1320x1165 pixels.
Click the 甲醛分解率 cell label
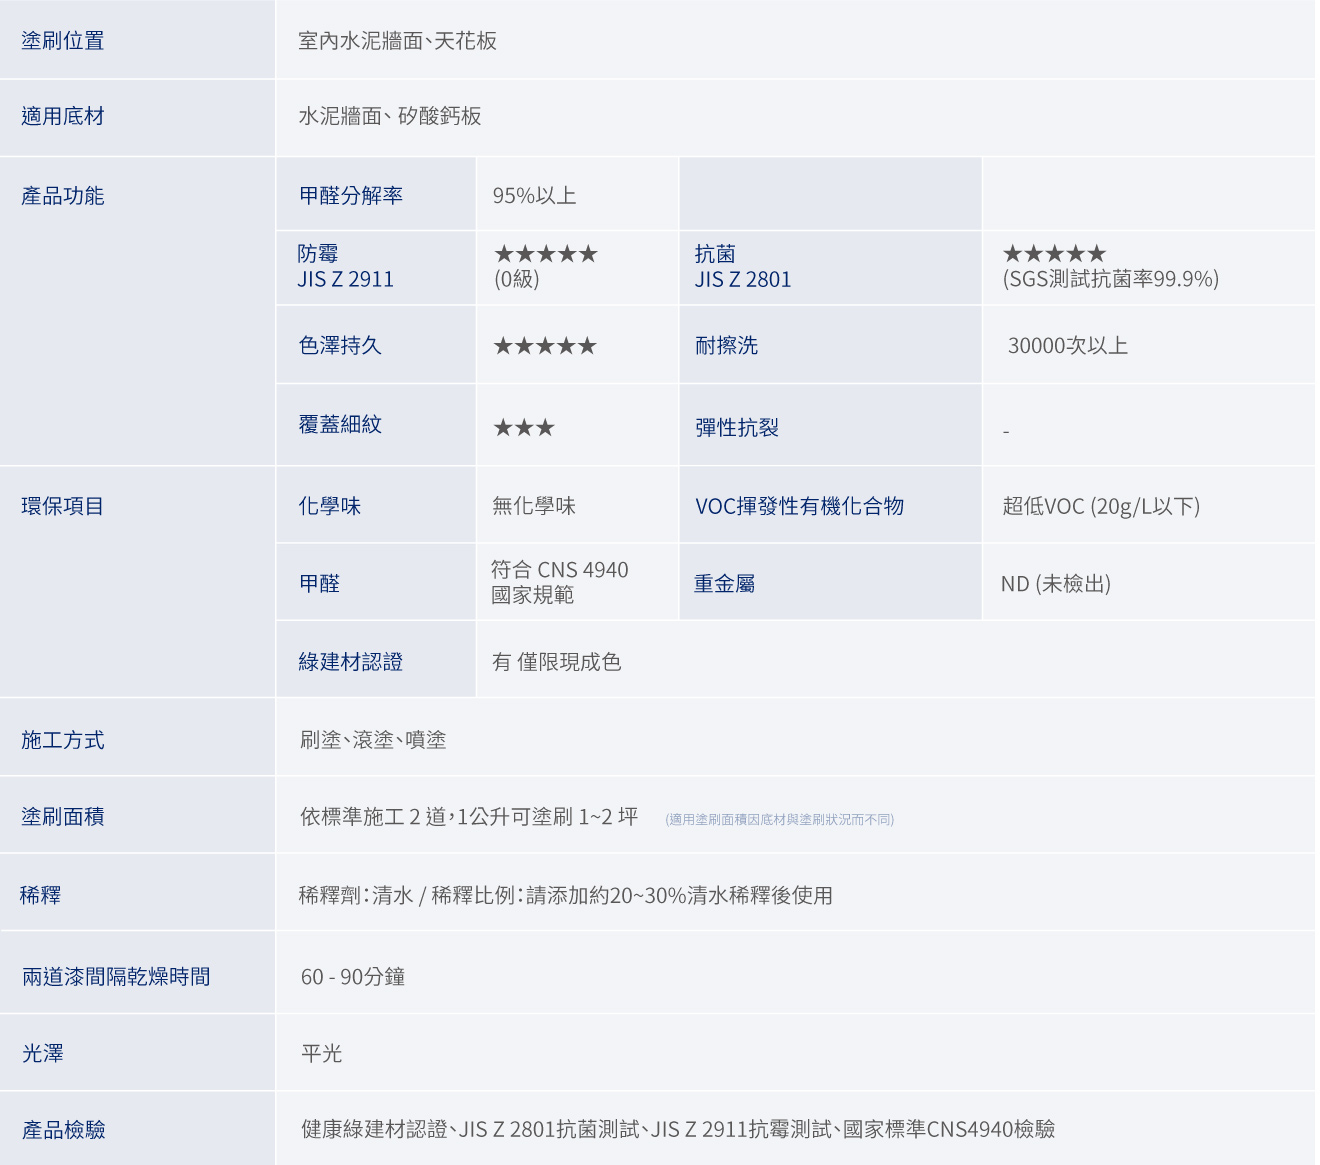click(351, 196)
